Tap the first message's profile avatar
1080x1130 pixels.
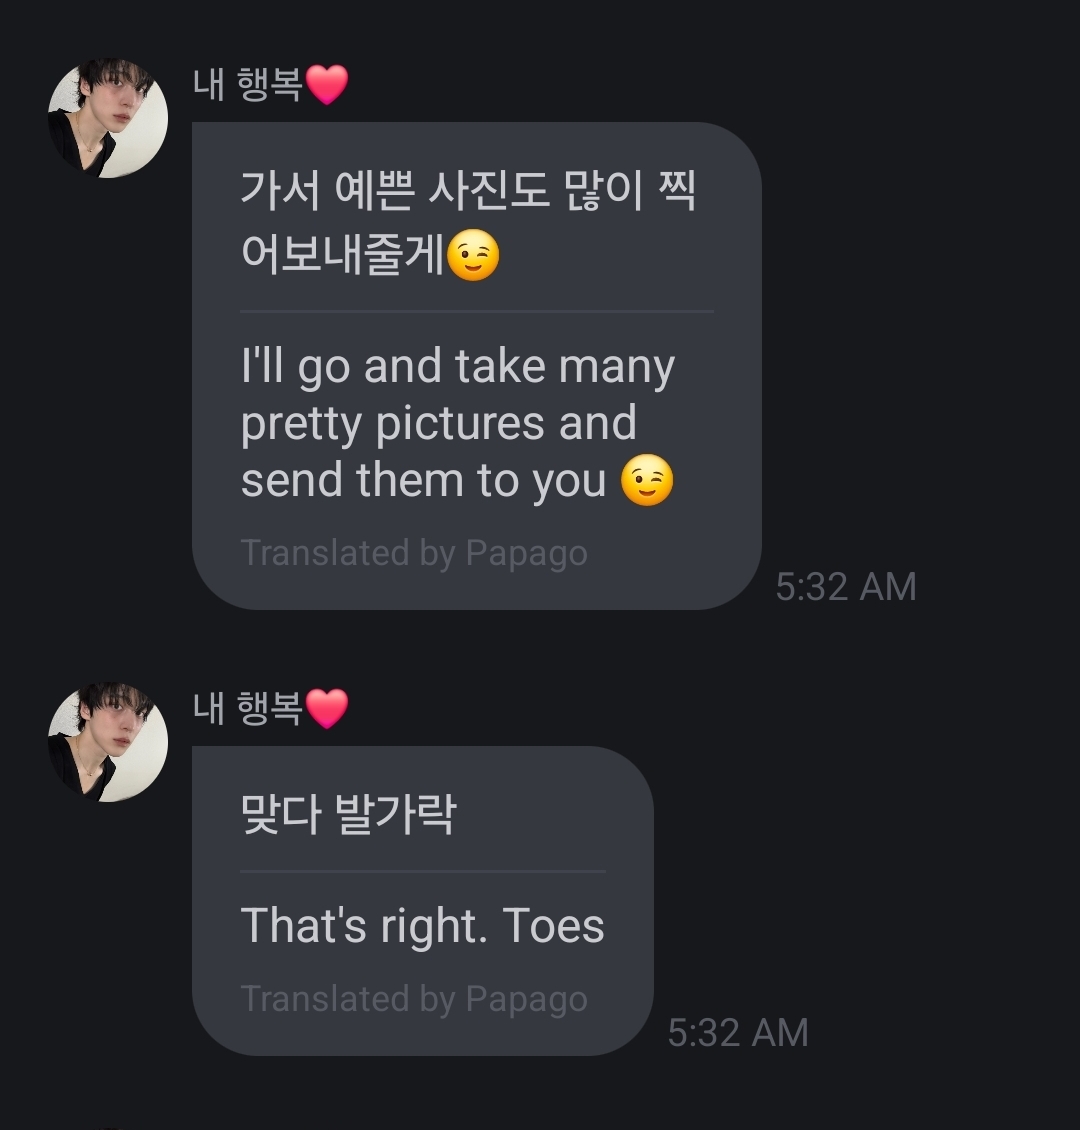[x=108, y=118]
